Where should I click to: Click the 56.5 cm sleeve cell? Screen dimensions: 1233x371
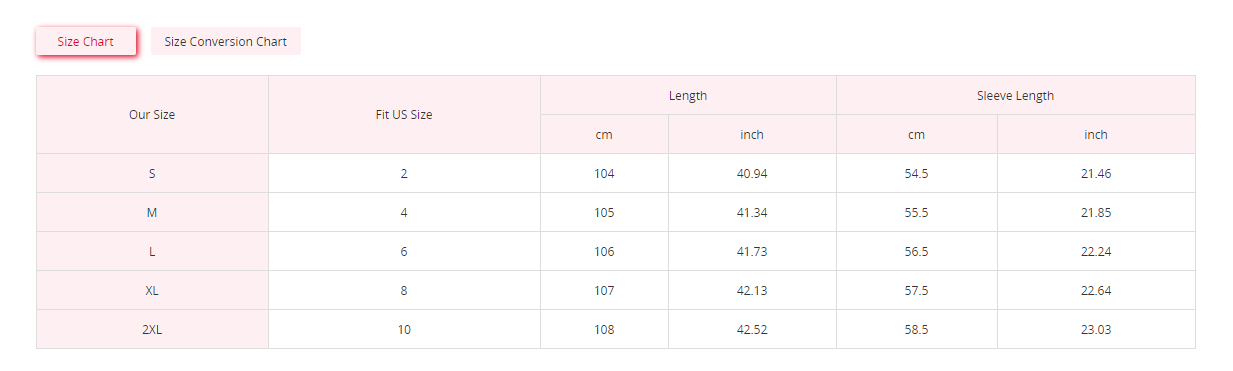point(917,251)
